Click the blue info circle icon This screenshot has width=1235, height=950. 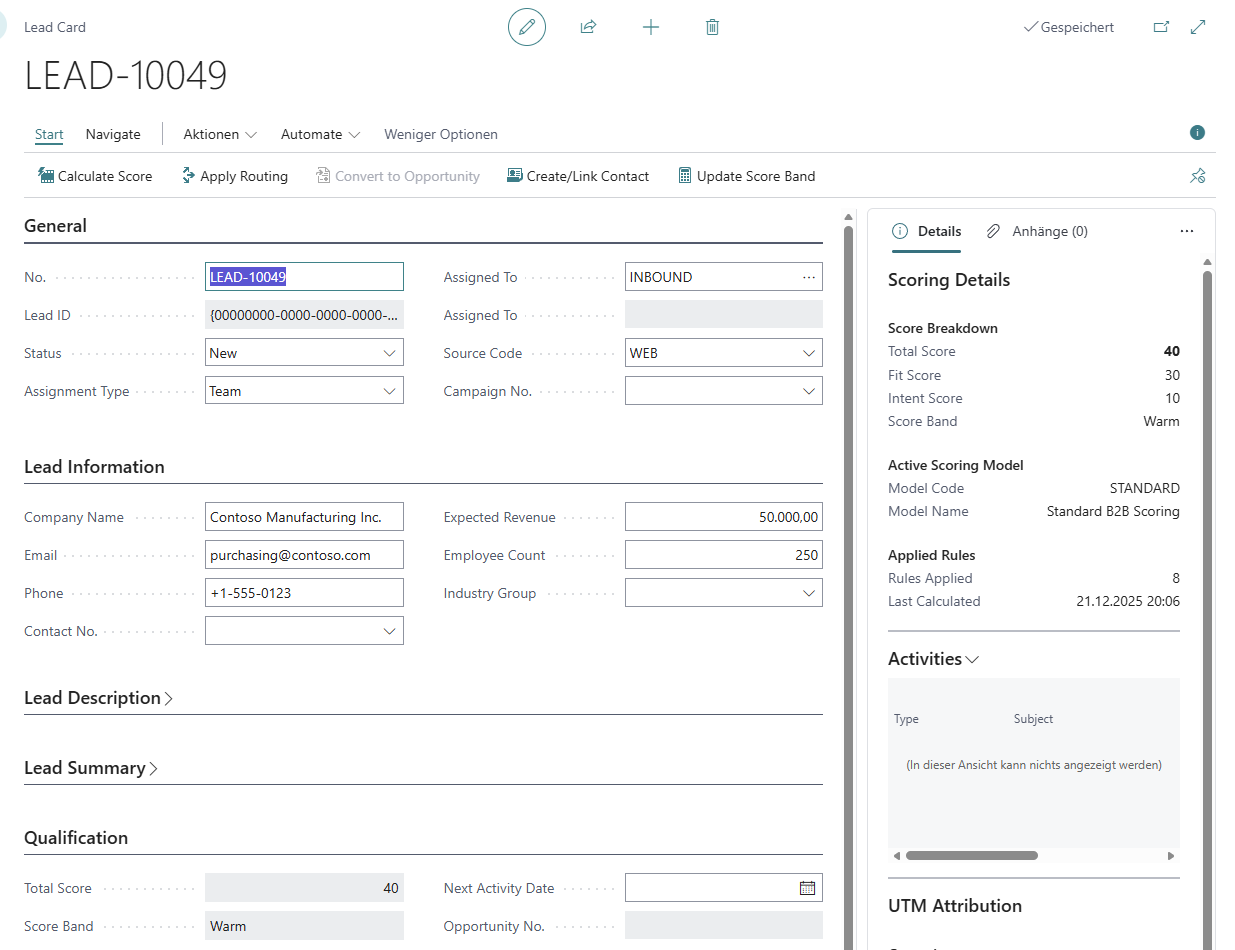pos(1197,133)
